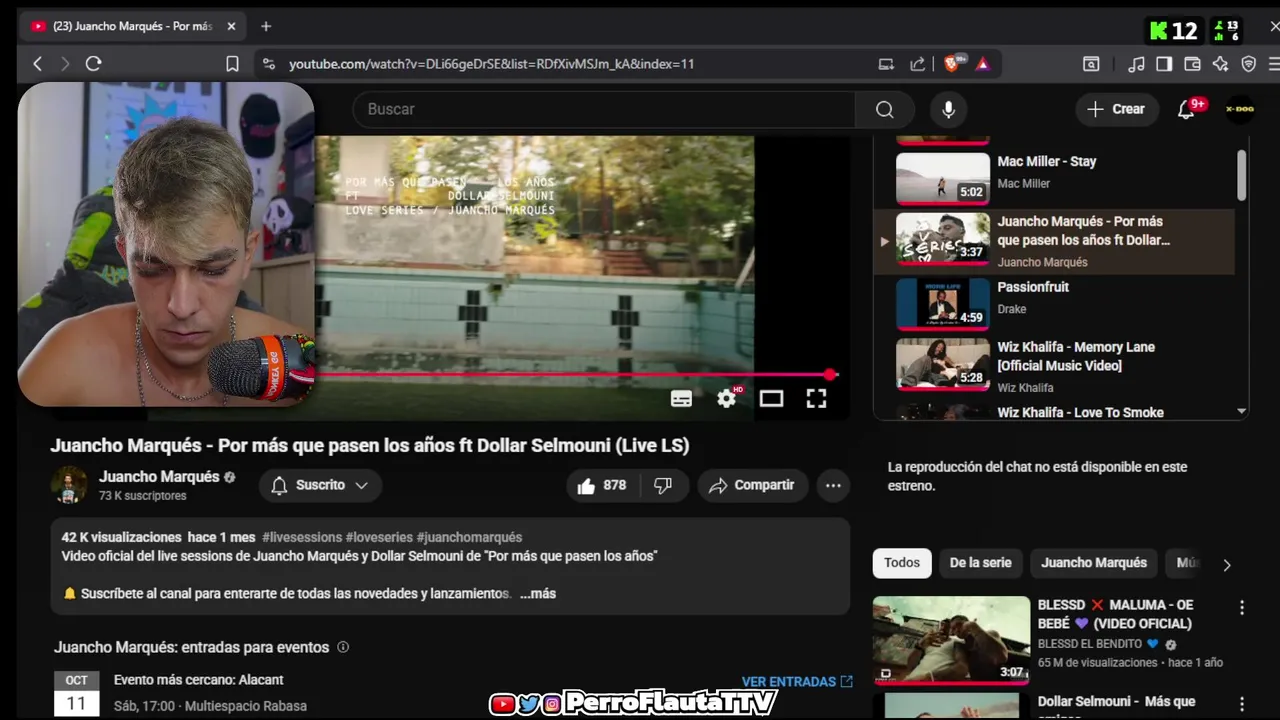The width and height of the screenshot is (1280, 720).
Task: Open the Brave Wallet icon
Action: coord(1192,64)
